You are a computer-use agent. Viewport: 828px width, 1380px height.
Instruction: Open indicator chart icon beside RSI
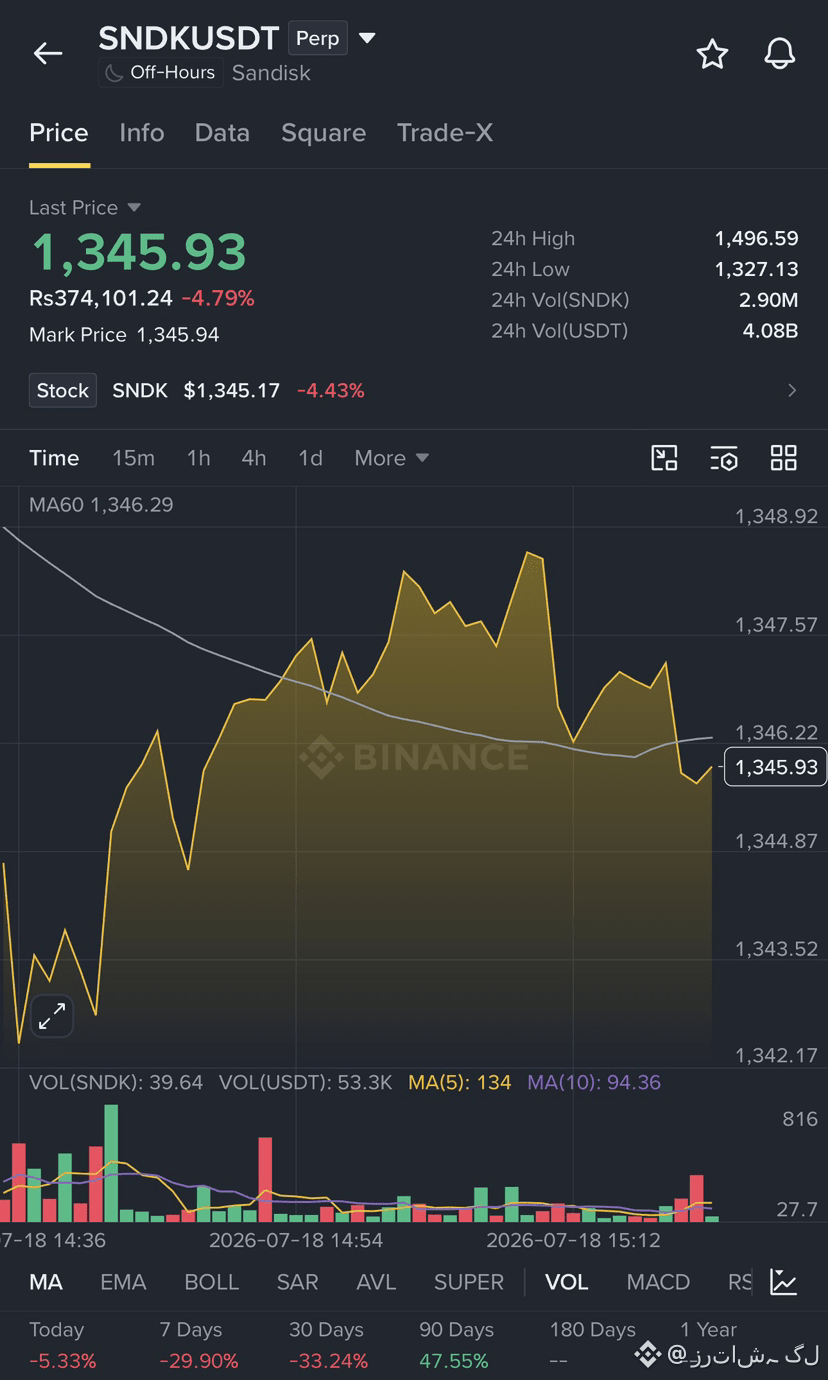pyautogui.click(x=784, y=1282)
